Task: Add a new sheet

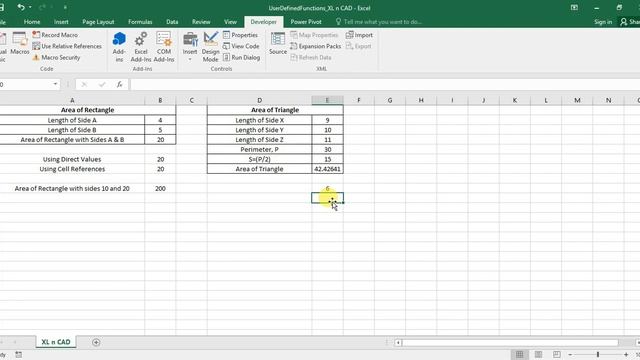Action: click(96, 342)
